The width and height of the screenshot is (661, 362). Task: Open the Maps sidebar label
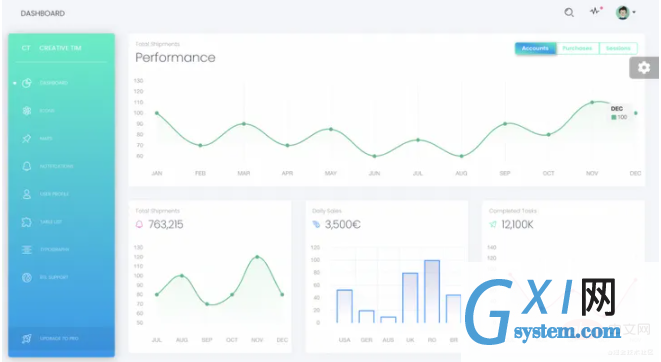pyautogui.click(x=46, y=138)
